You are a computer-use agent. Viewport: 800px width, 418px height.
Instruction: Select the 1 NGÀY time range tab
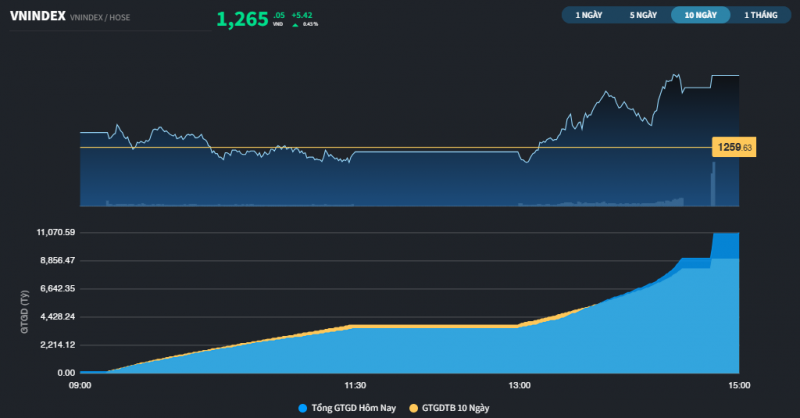point(590,15)
